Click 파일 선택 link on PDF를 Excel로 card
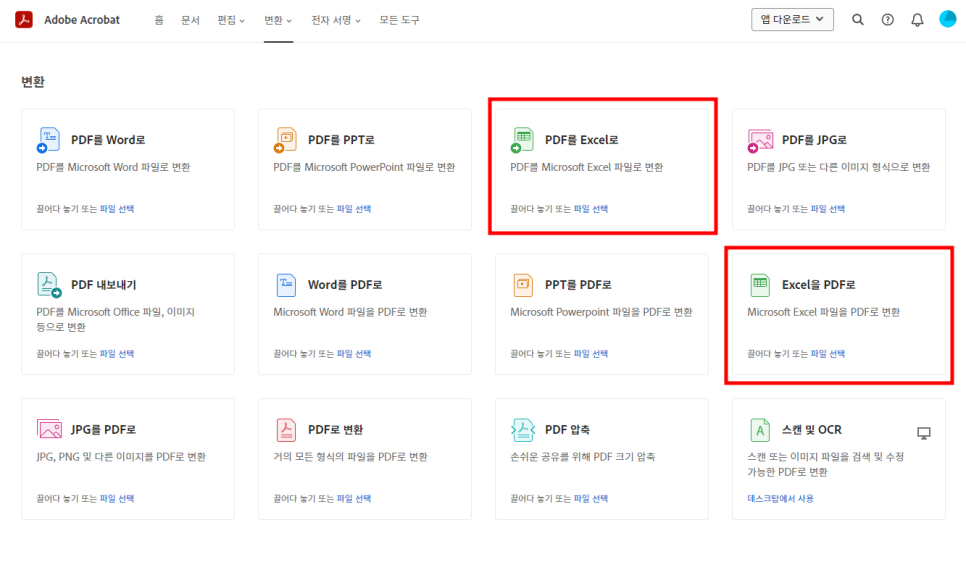This screenshot has width=966, height=562. pyautogui.click(x=591, y=209)
